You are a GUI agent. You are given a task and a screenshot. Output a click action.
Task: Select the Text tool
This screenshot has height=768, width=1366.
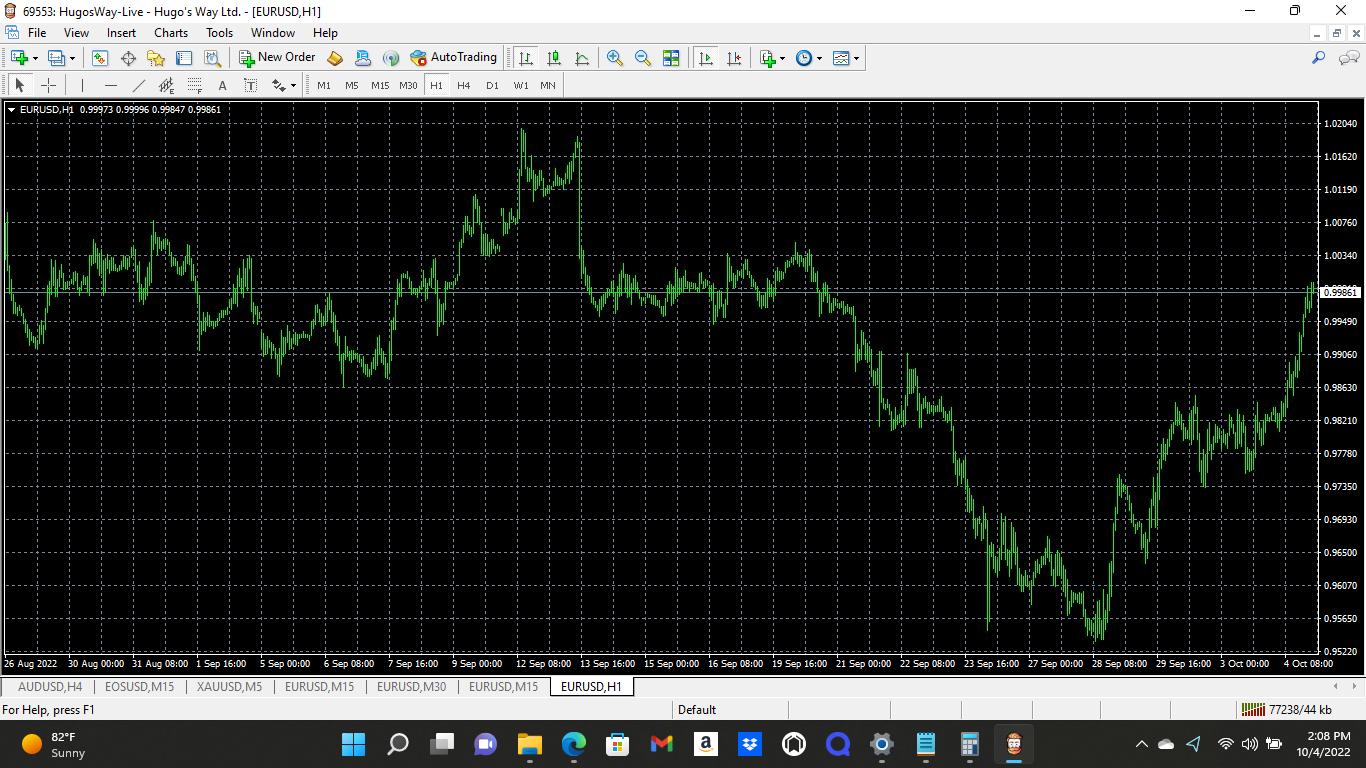(x=222, y=85)
